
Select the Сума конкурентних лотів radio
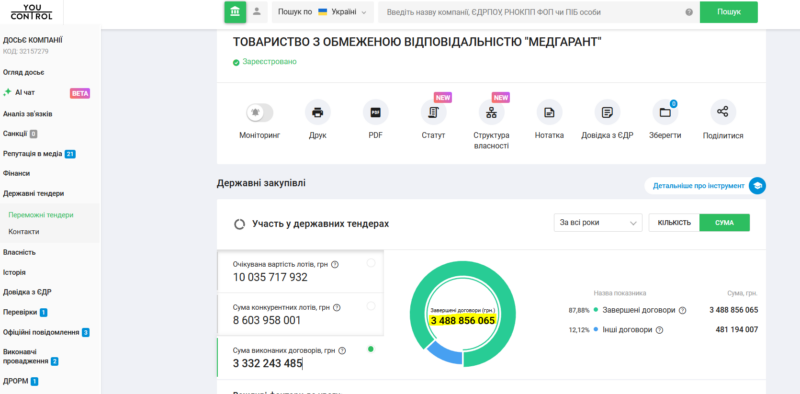(371, 306)
